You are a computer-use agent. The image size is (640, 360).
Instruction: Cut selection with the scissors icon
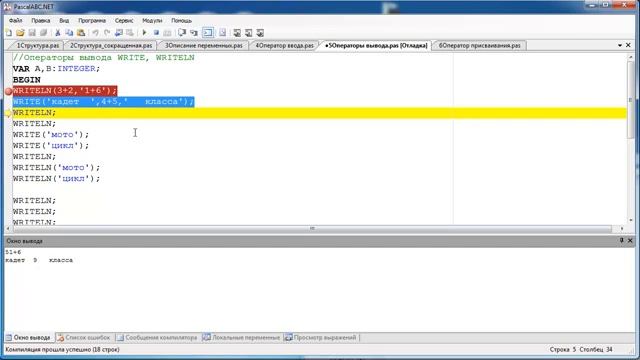coord(58,33)
